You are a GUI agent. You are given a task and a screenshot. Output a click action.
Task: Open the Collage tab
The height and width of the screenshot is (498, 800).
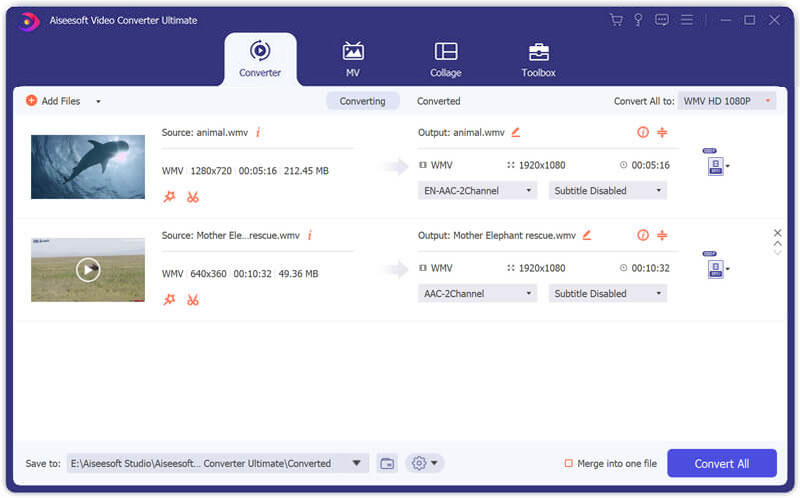(x=446, y=58)
